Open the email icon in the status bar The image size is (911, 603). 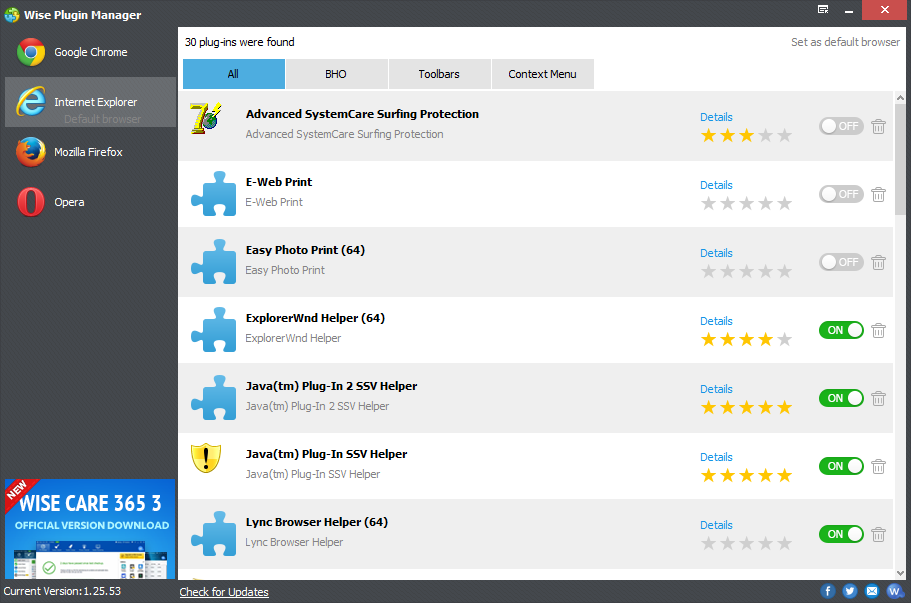[872, 591]
